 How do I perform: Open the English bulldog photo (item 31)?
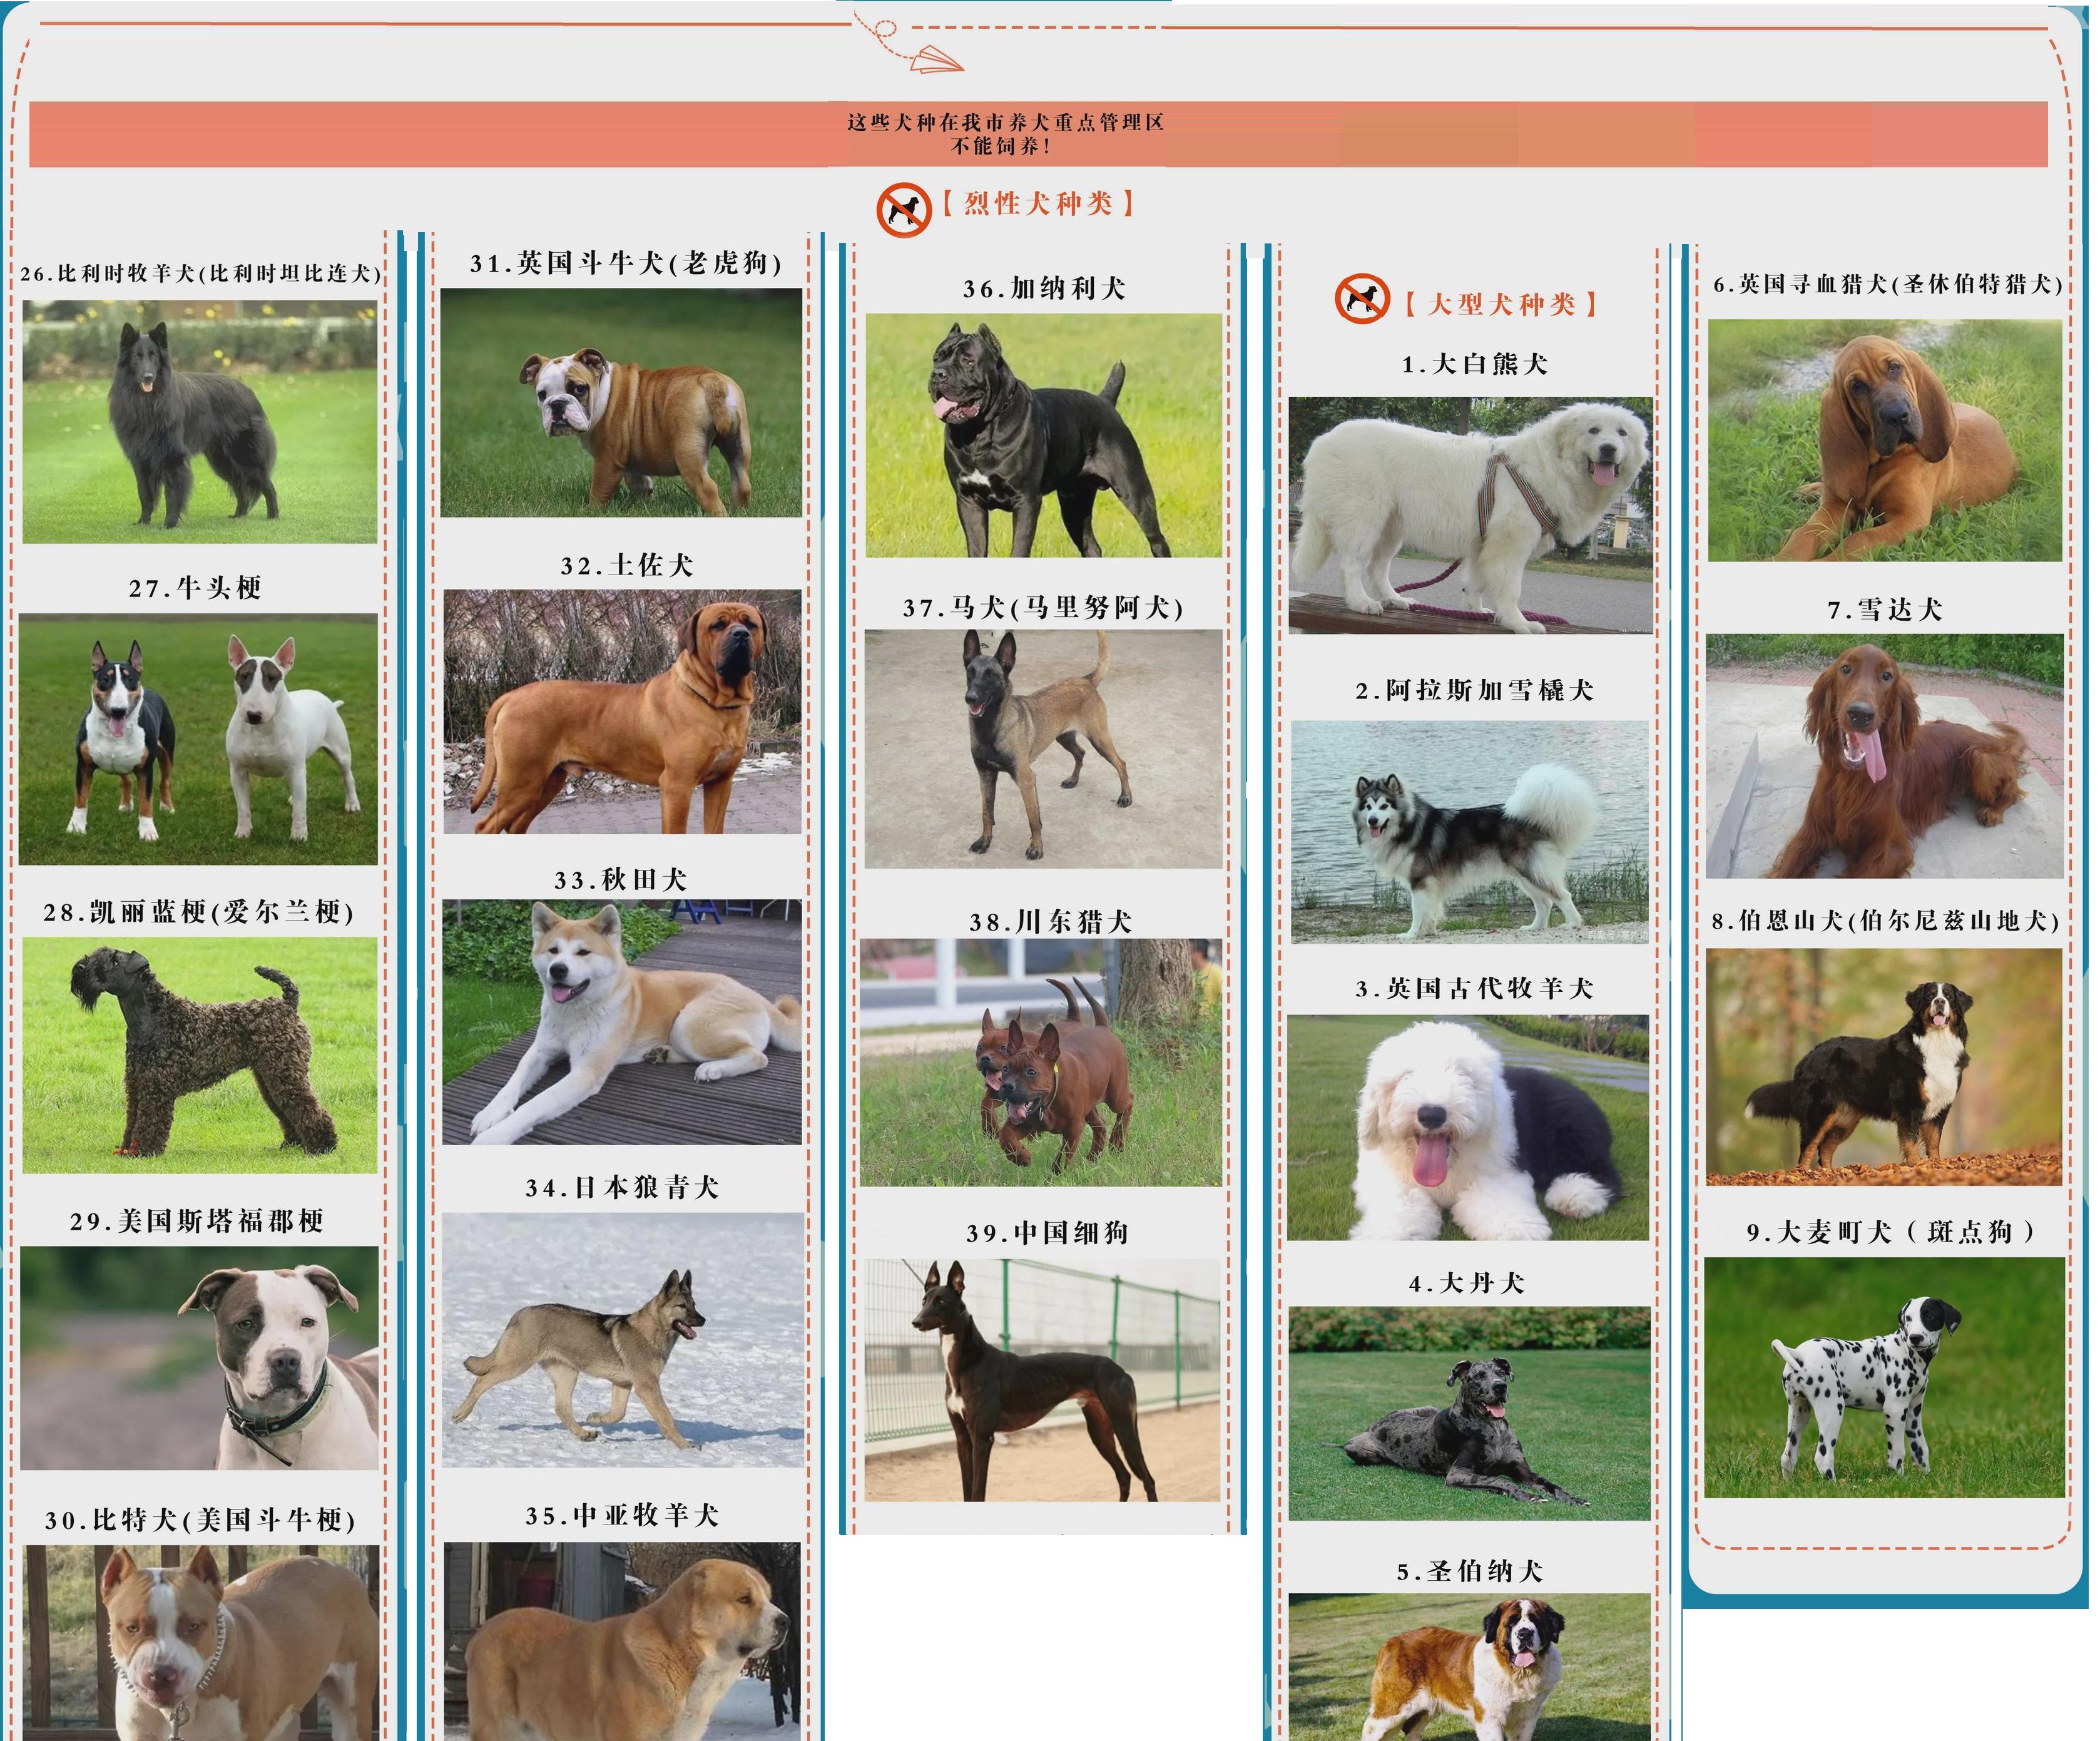621,403
